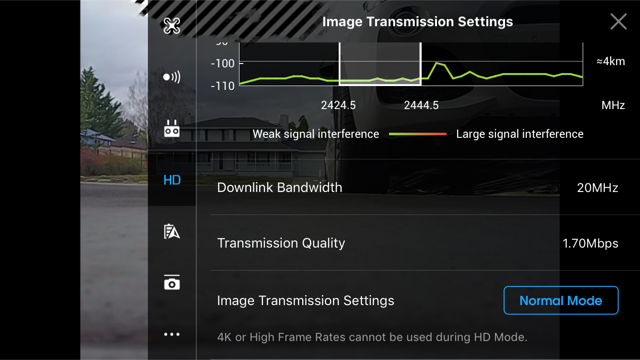Tap the ≈4km range estimate label
This screenshot has height=360, width=640.
tap(611, 61)
